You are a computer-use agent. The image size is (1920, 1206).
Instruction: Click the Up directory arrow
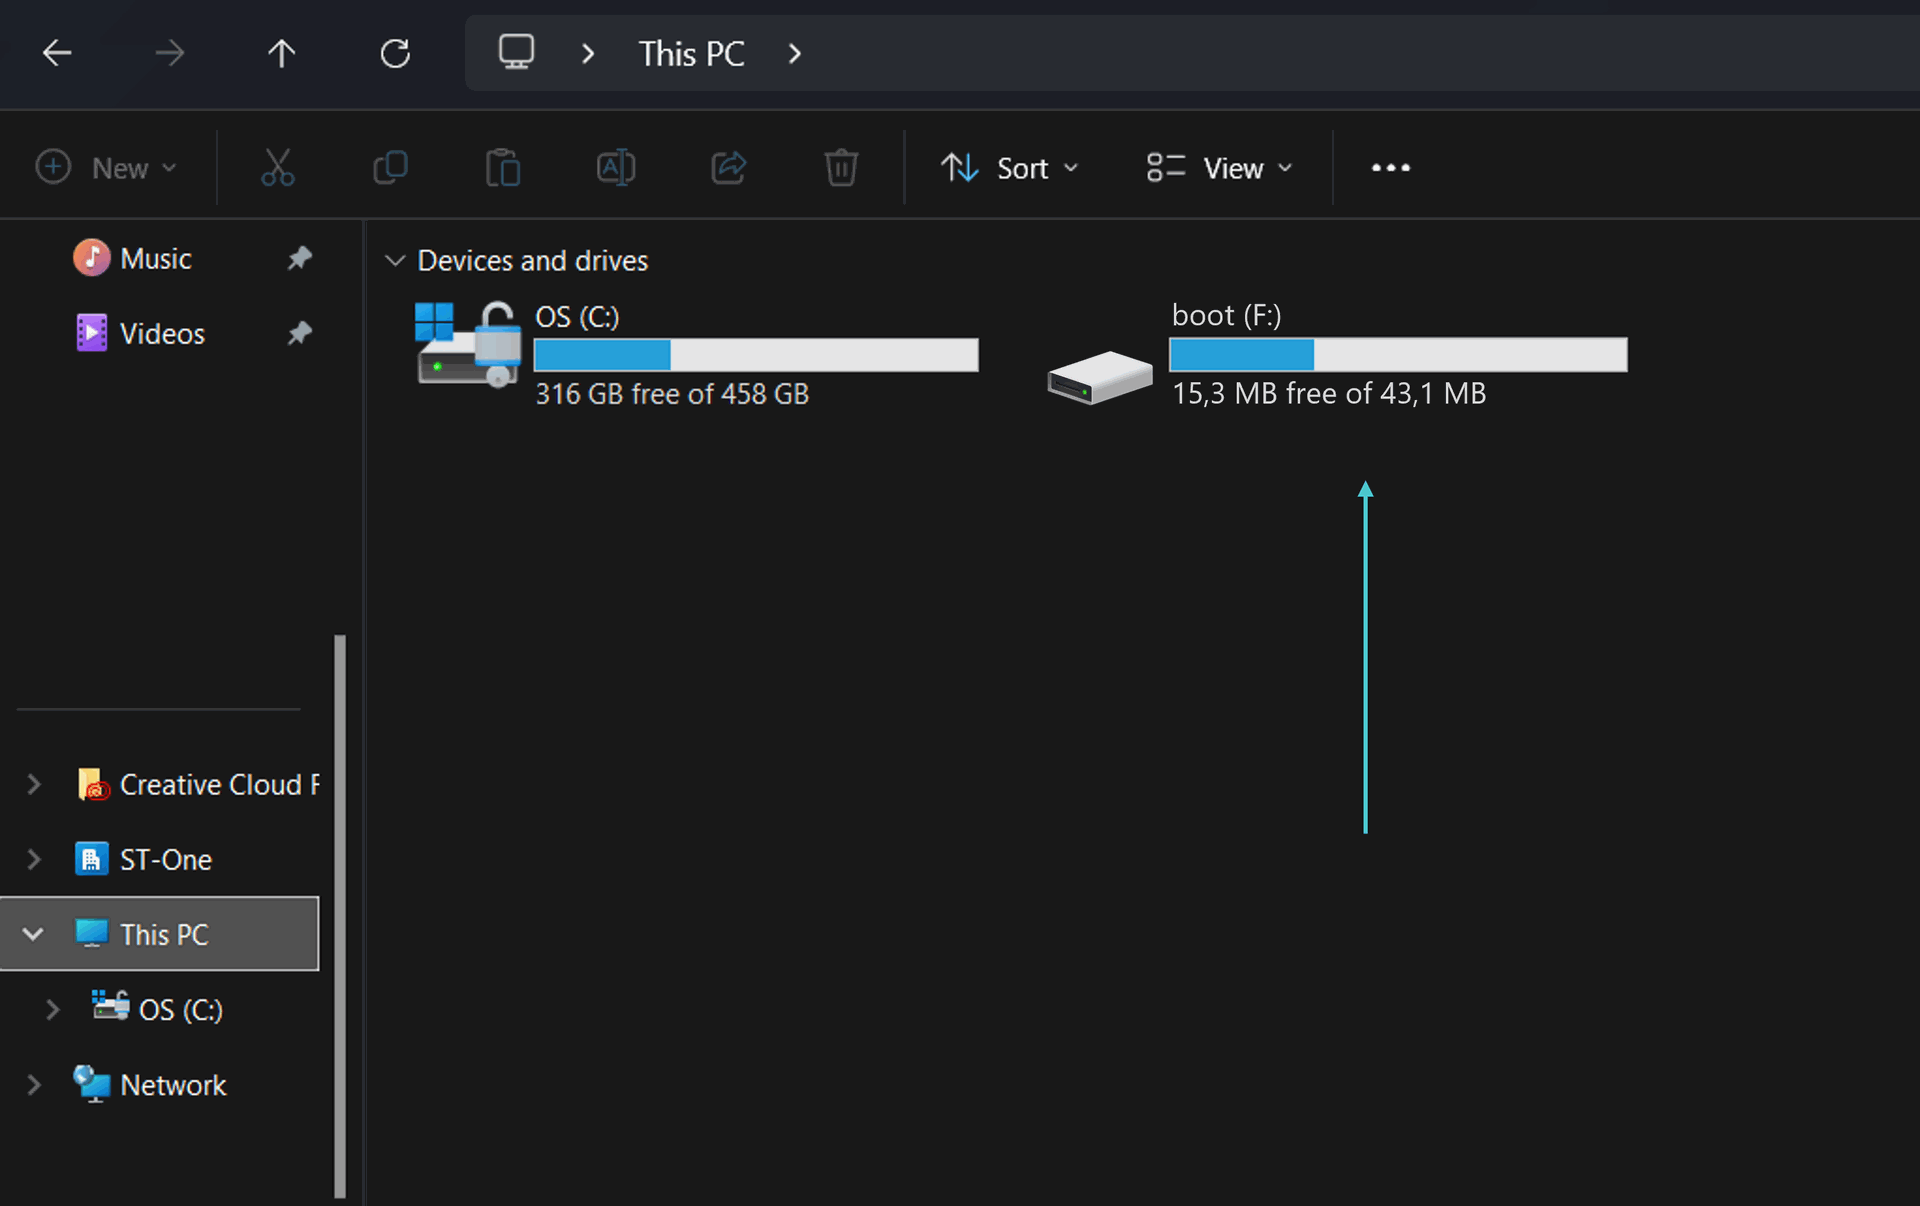(x=281, y=53)
